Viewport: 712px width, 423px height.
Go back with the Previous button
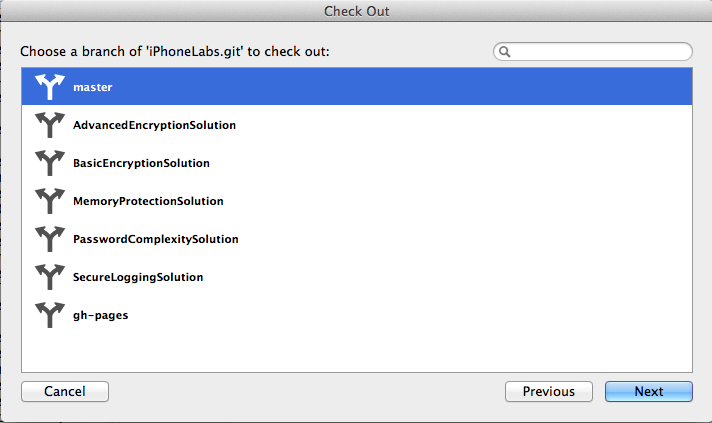pos(549,391)
